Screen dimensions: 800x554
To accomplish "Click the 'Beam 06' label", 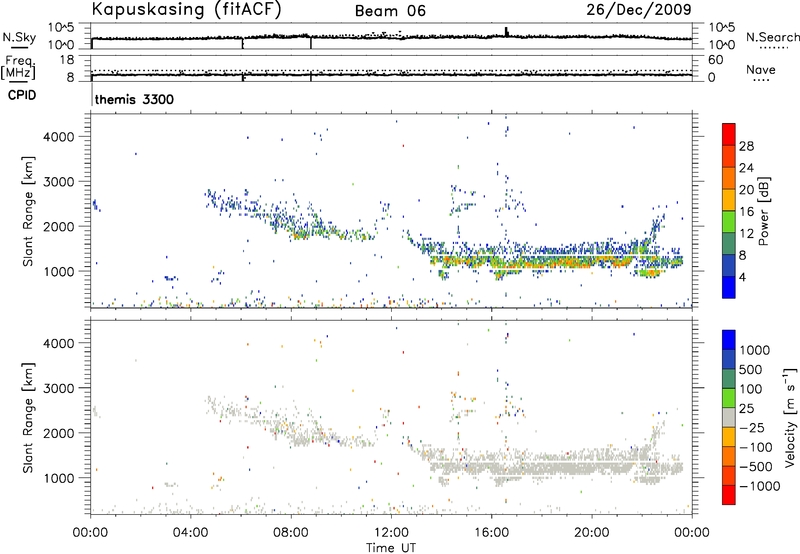I will 390,11.
